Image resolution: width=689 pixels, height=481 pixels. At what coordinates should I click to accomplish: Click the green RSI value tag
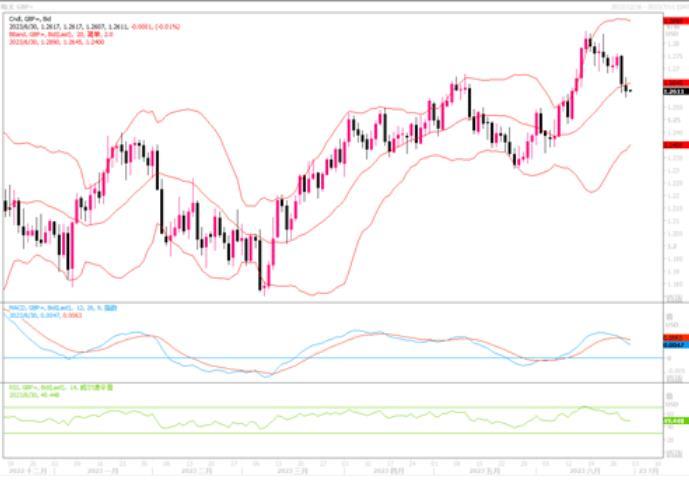[672, 421]
